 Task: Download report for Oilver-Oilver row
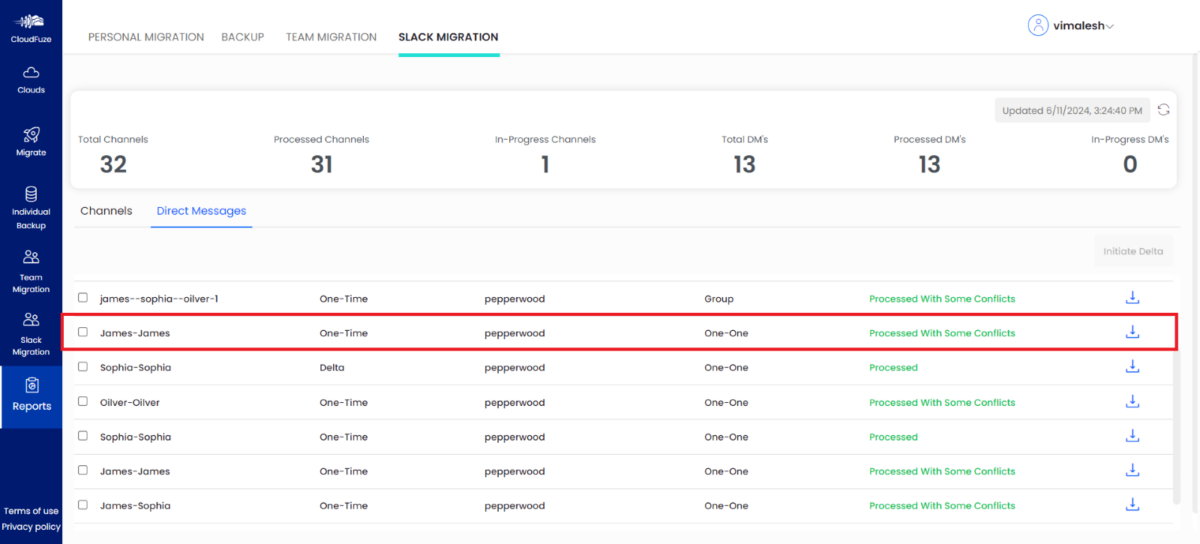coord(1132,402)
